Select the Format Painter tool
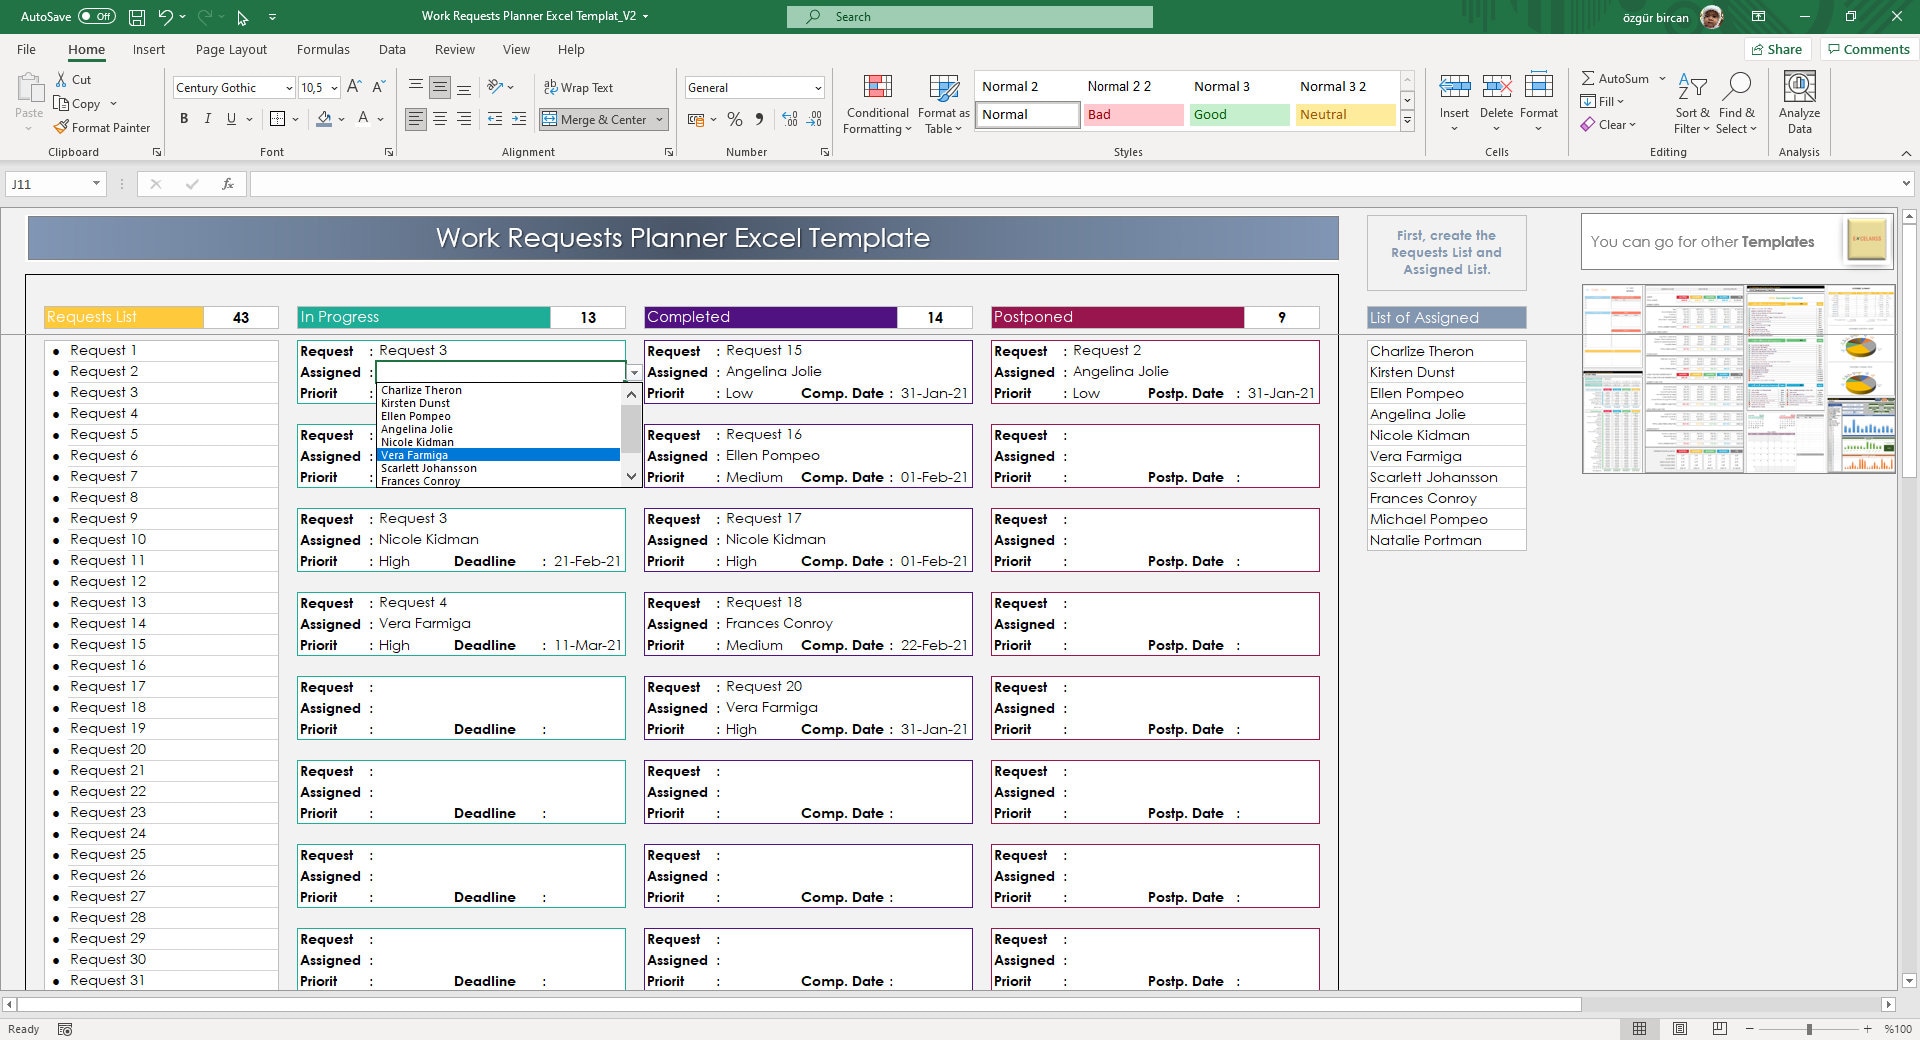 pos(103,127)
